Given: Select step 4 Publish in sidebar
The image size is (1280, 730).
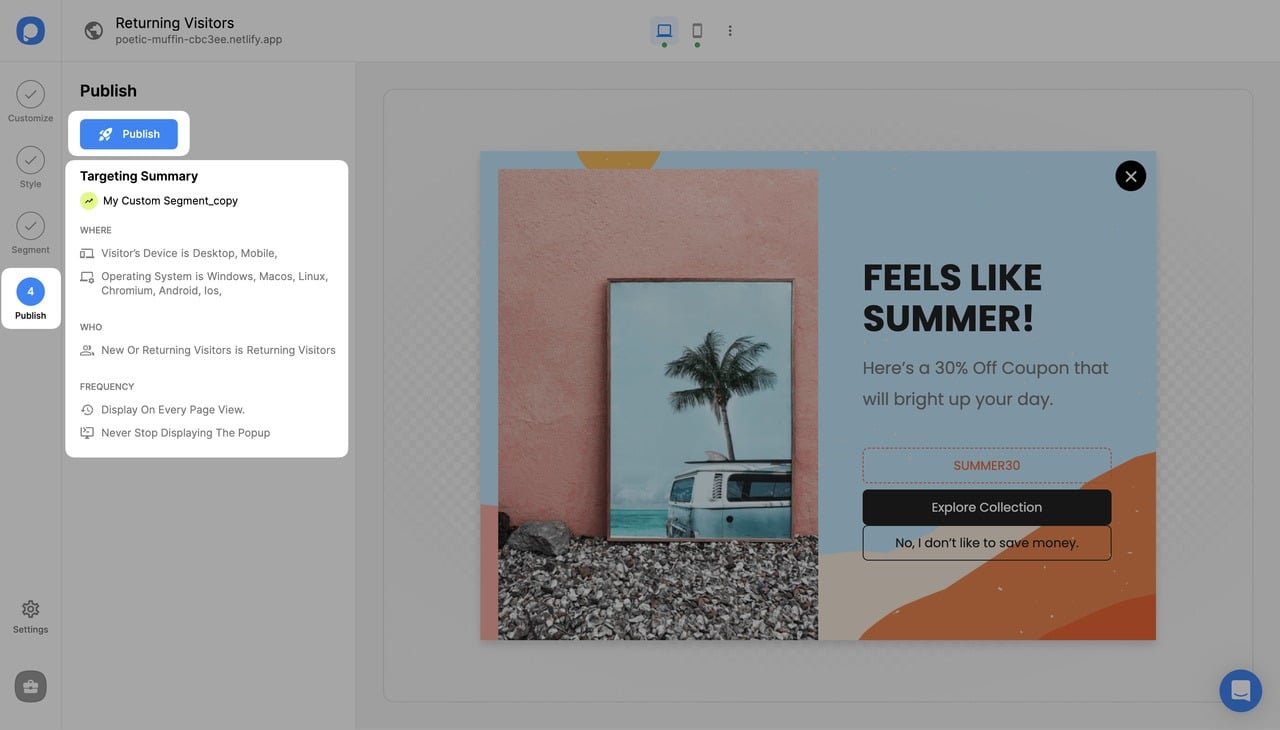Looking at the screenshot, I should (x=30, y=299).
